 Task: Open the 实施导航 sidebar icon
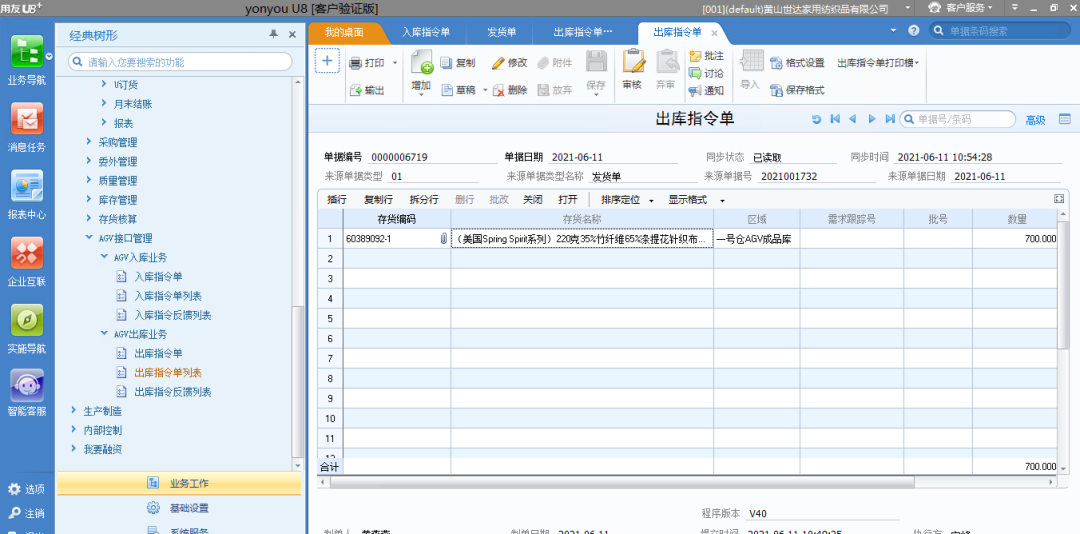pos(27,320)
